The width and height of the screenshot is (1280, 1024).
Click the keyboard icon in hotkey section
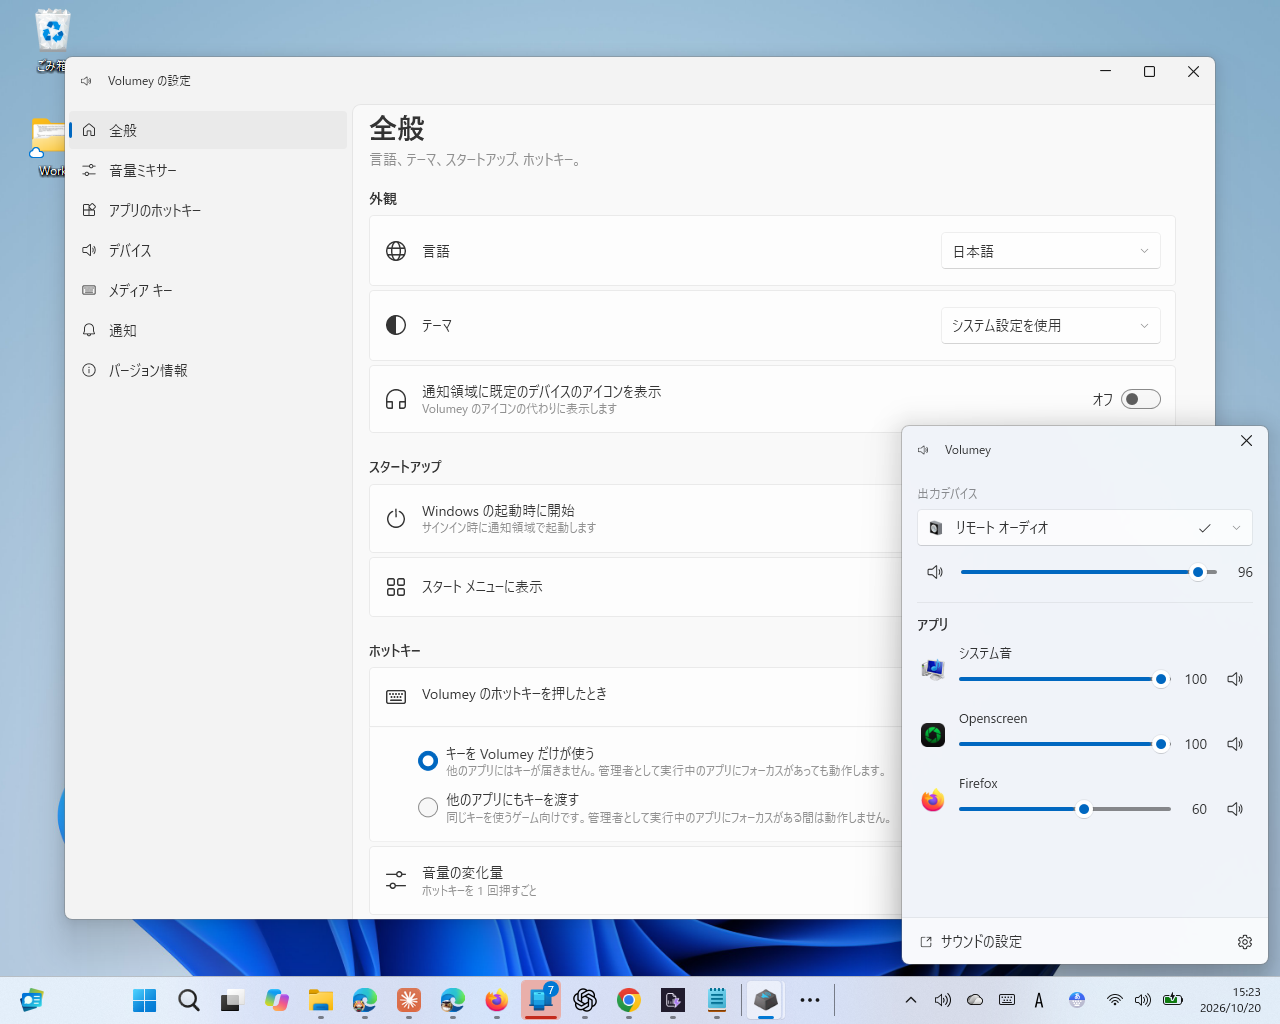click(x=396, y=697)
